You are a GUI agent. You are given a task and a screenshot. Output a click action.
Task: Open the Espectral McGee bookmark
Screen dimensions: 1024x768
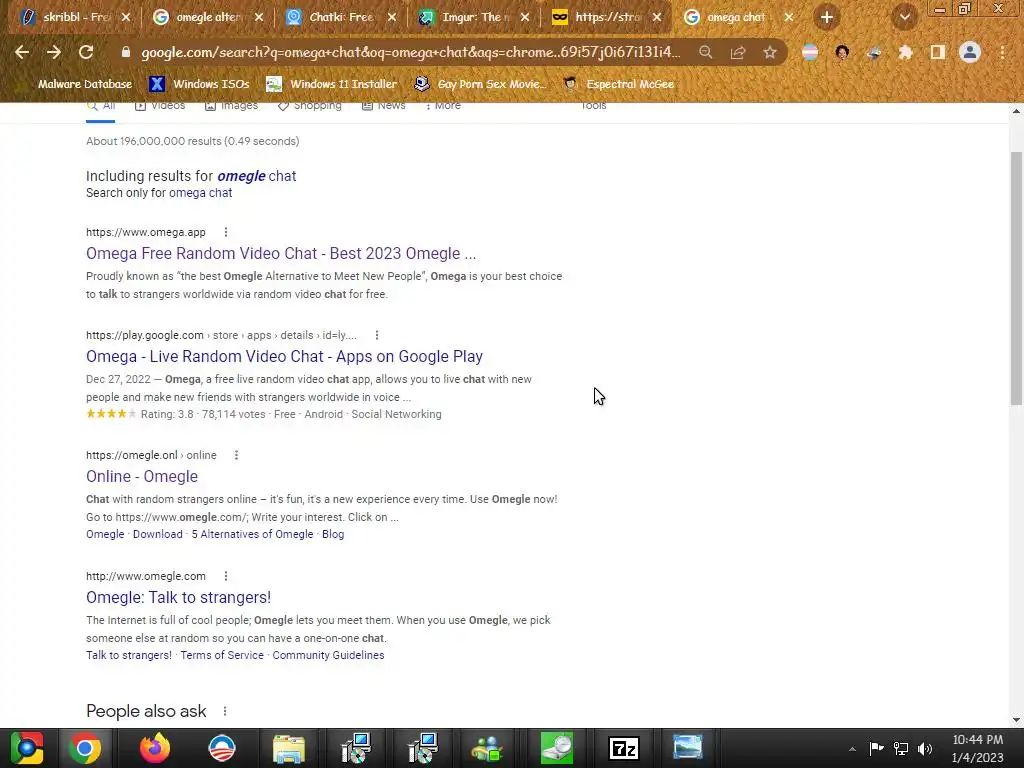[619, 84]
